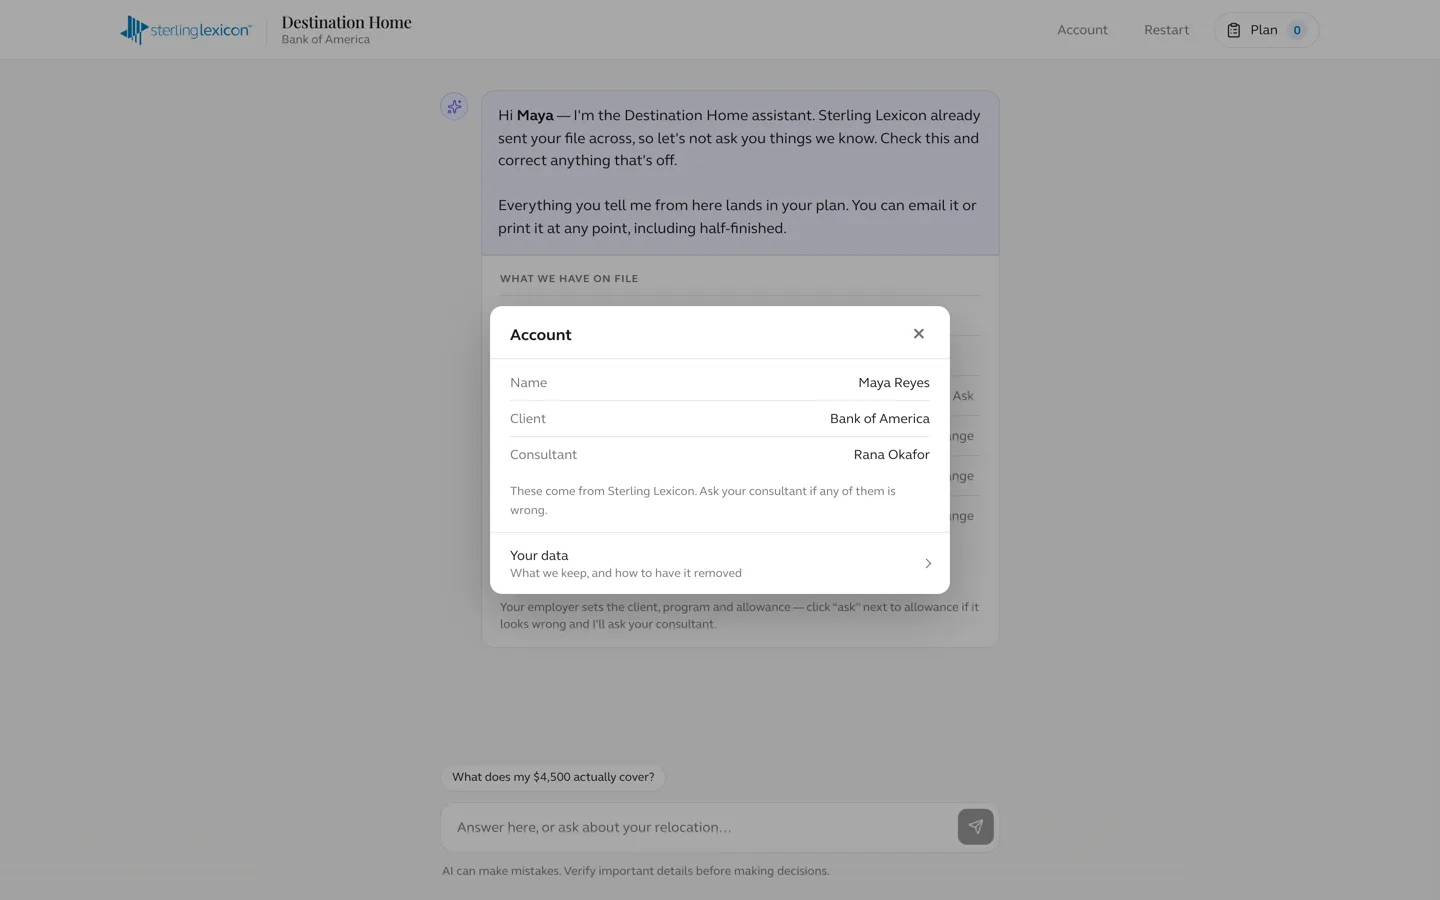Click Bank of America subtitle in header
This screenshot has height=900, width=1440.
pyautogui.click(x=326, y=40)
